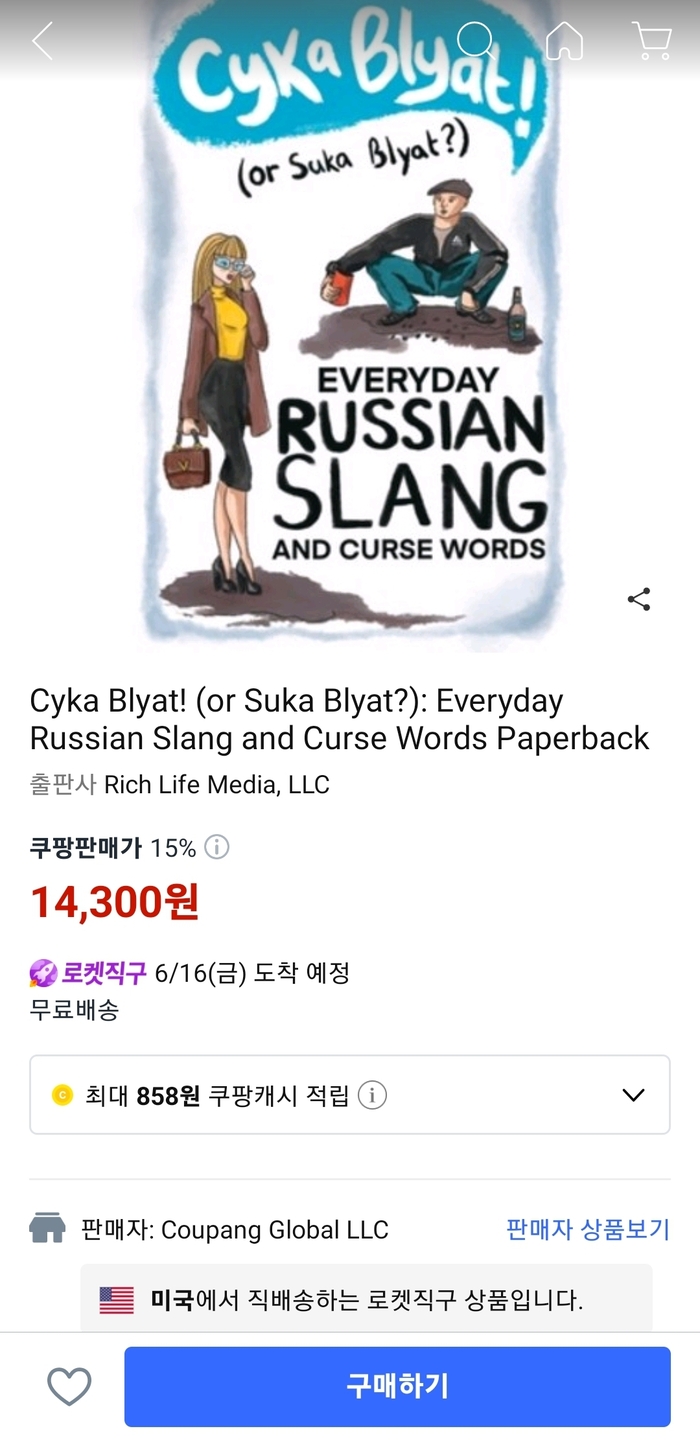
Task: Tap the 로켓직구 rocket badge
Action: [88, 972]
